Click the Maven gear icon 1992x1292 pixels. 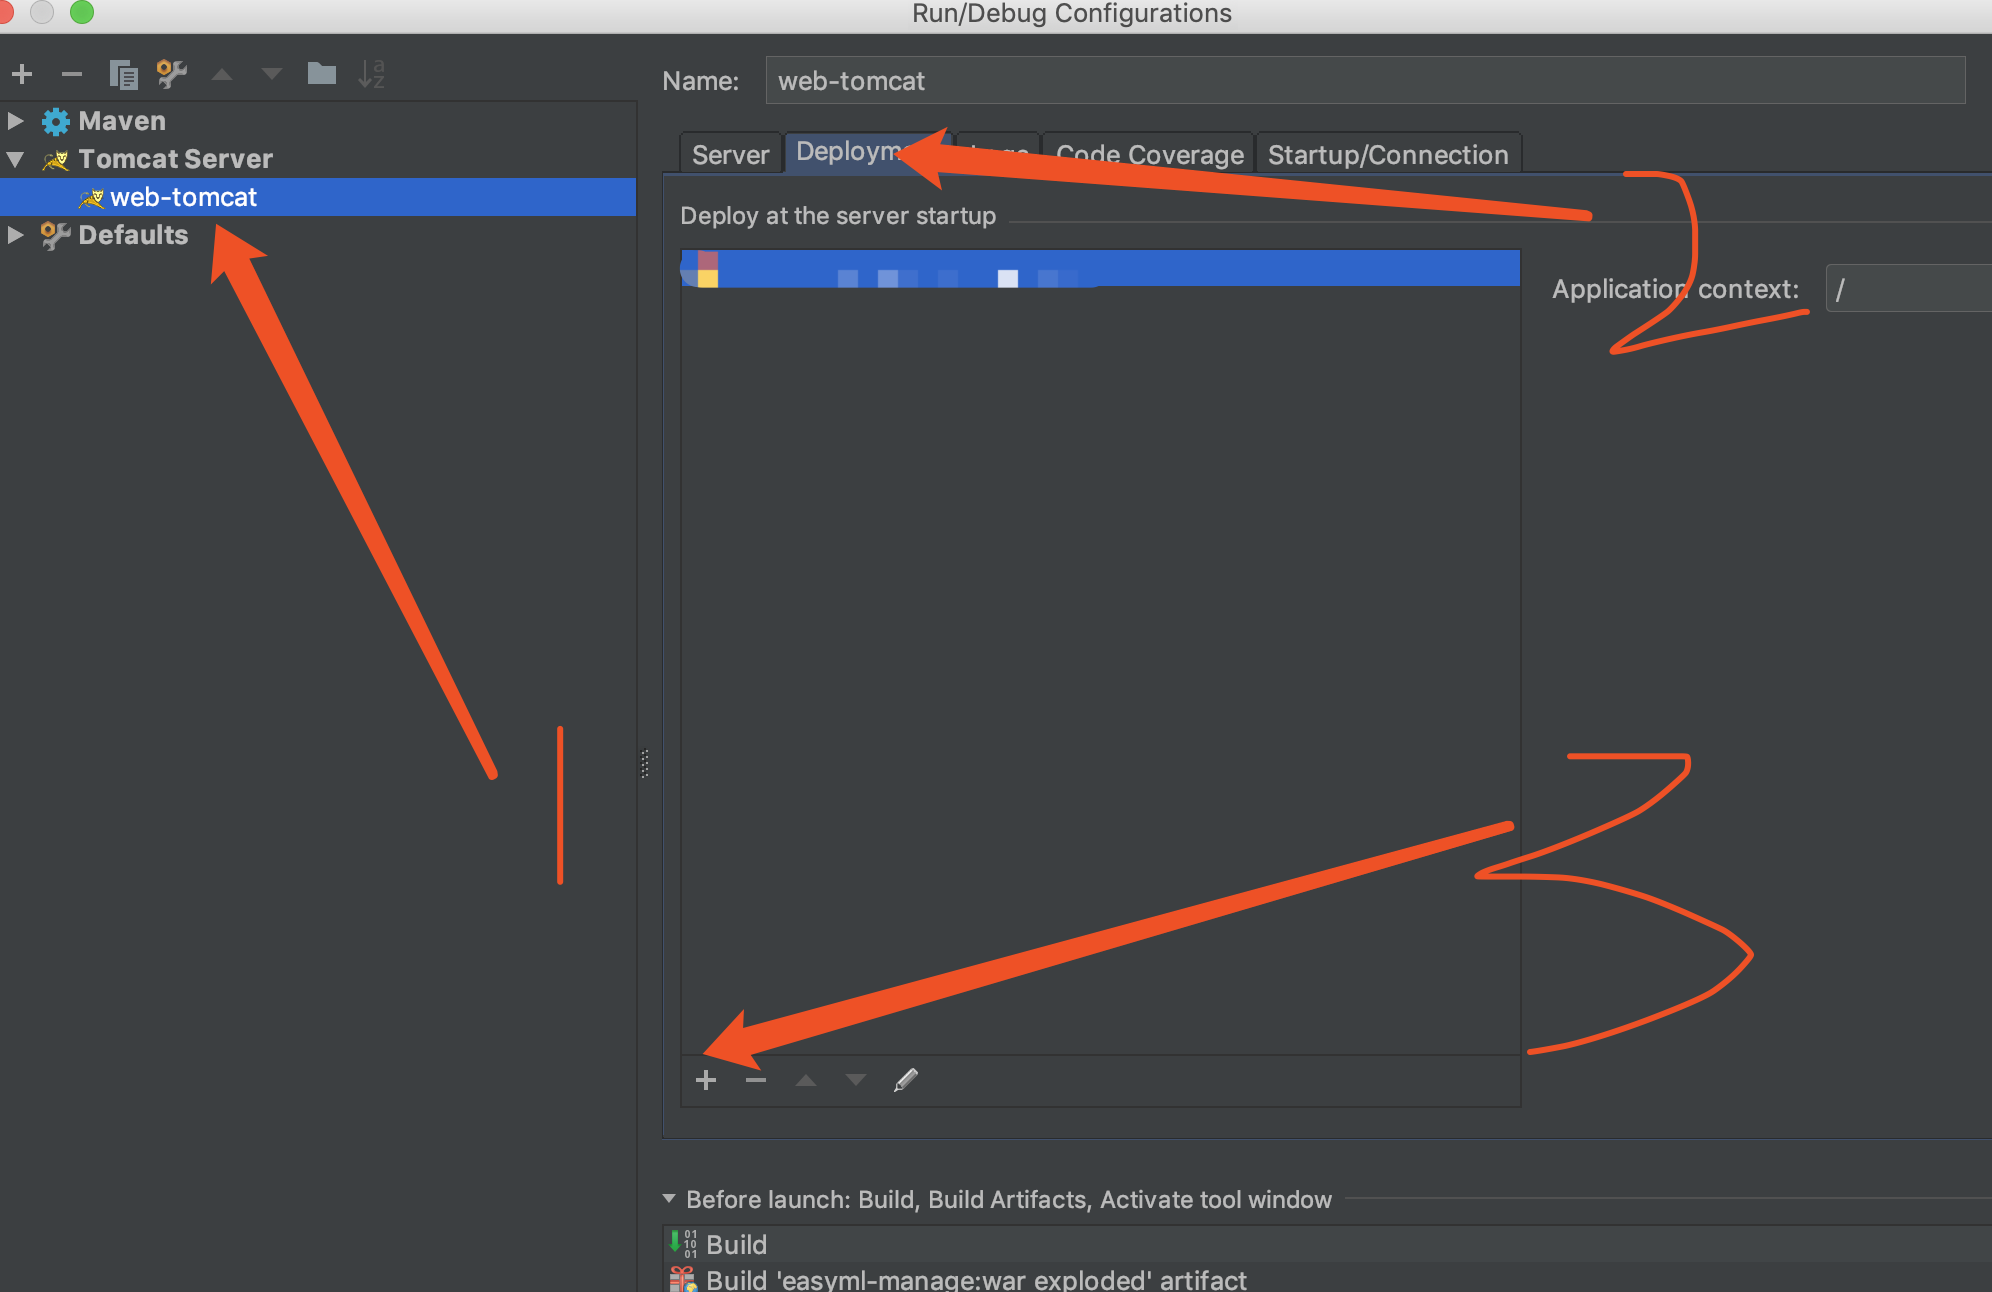pyautogui.click(x=56, y=121)
